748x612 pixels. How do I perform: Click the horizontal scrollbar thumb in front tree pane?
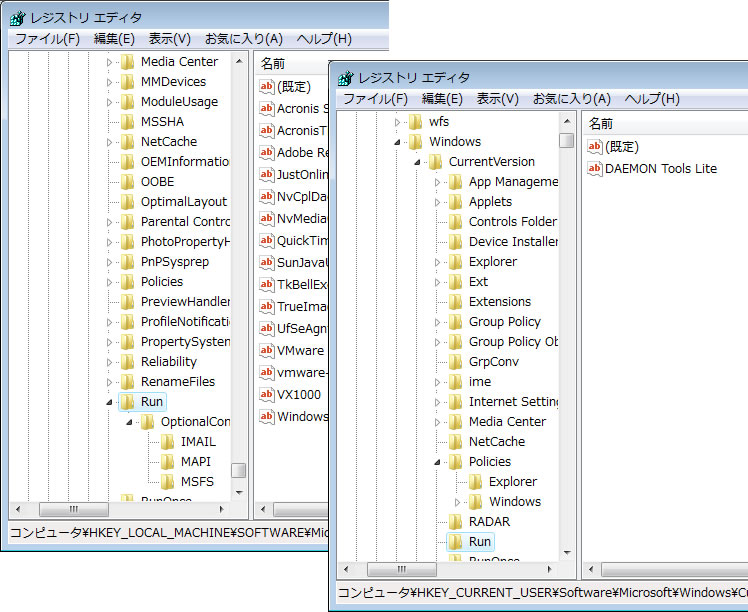(395, 569)
